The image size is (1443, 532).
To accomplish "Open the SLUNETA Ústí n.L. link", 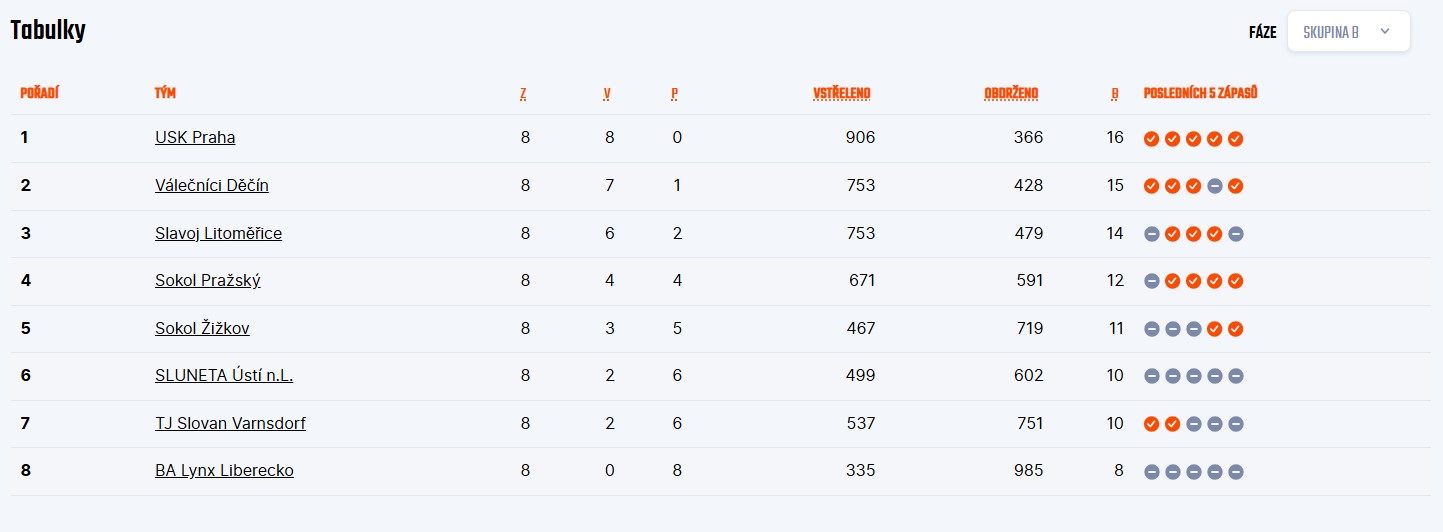I will pyautogui.click(x=224, y=375).
